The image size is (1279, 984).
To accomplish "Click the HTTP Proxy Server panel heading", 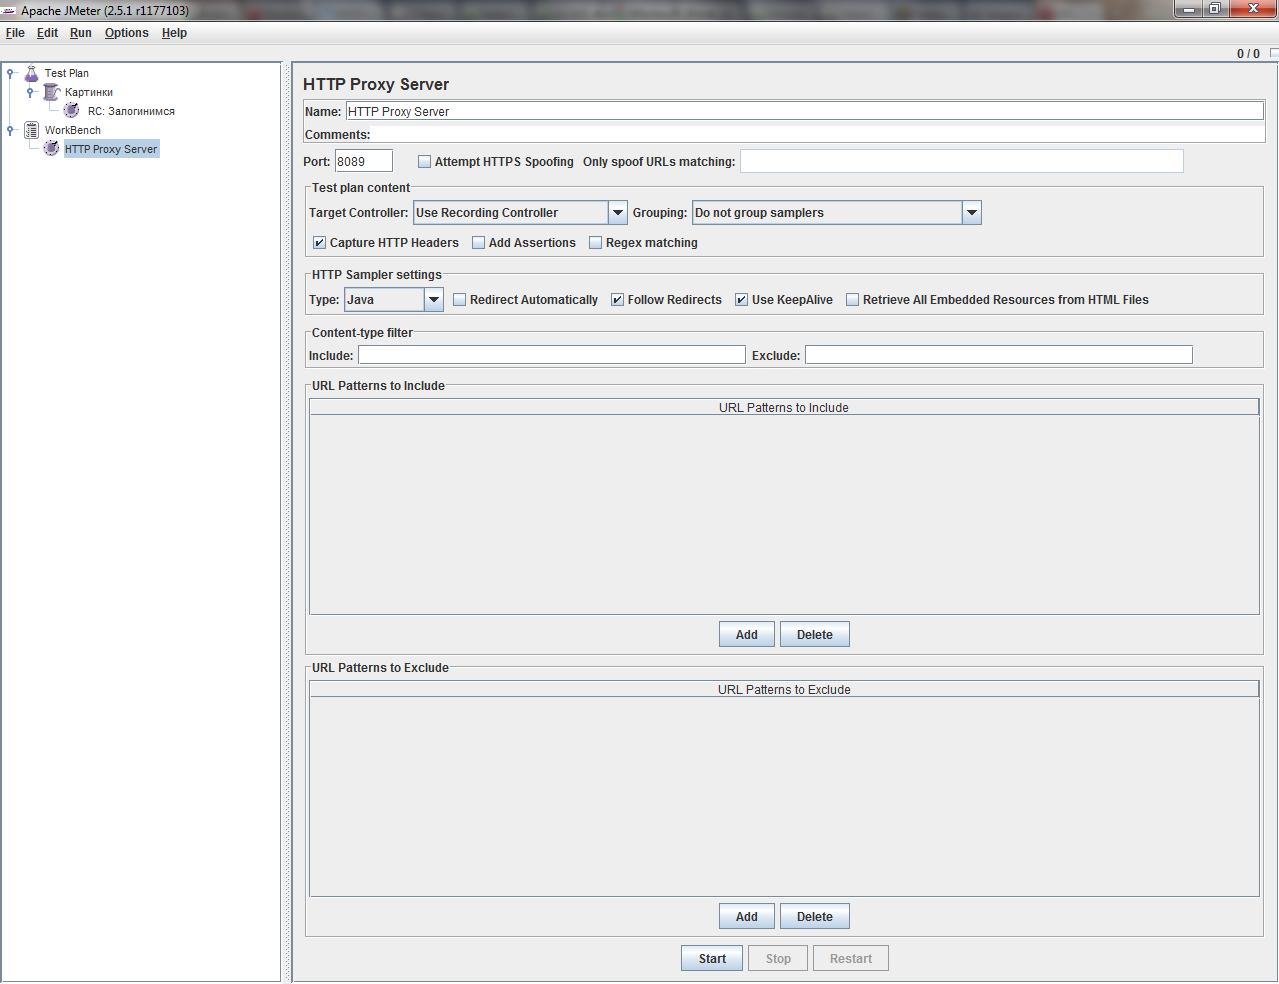I will click(x=376, y=85).
